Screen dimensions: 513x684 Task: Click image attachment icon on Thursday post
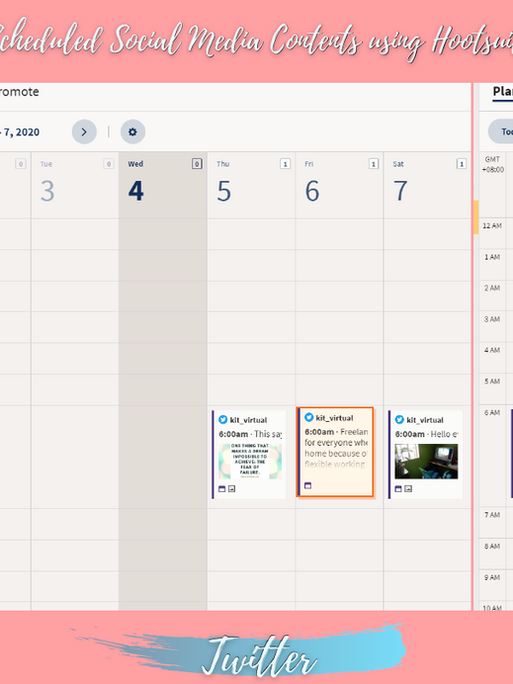pos(232,489)
